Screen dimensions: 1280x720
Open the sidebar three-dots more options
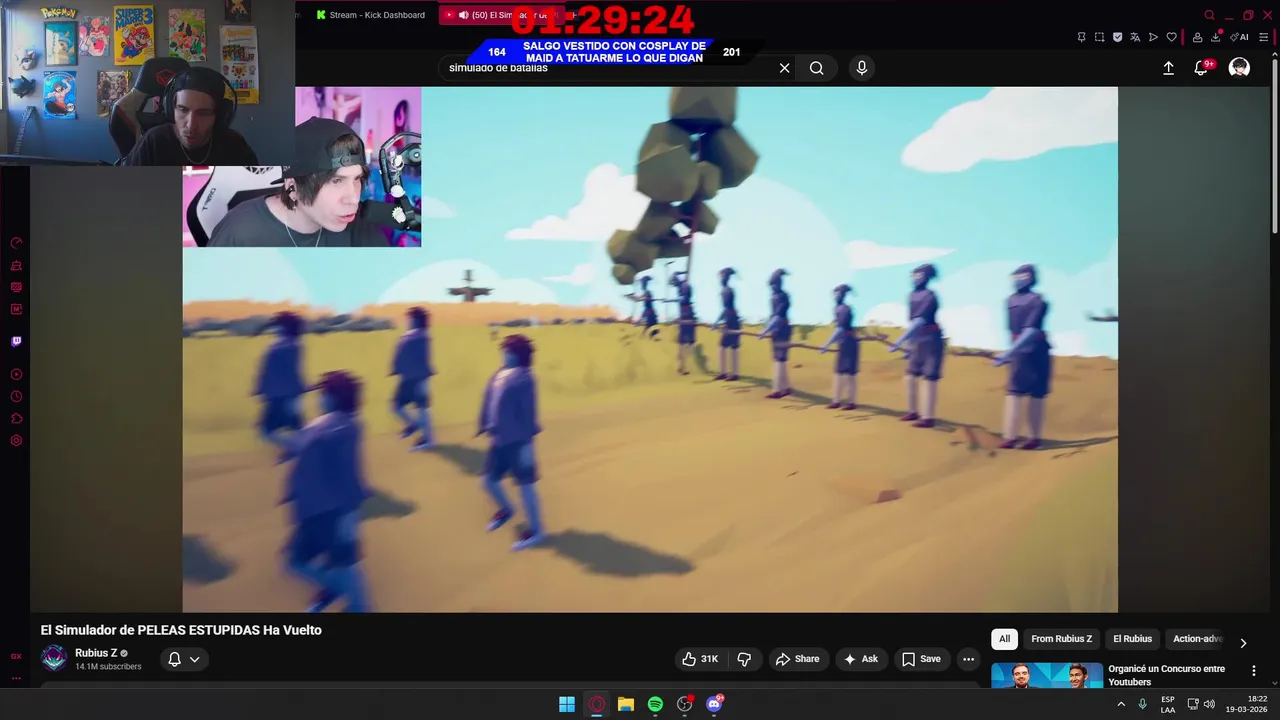[16, 678]
